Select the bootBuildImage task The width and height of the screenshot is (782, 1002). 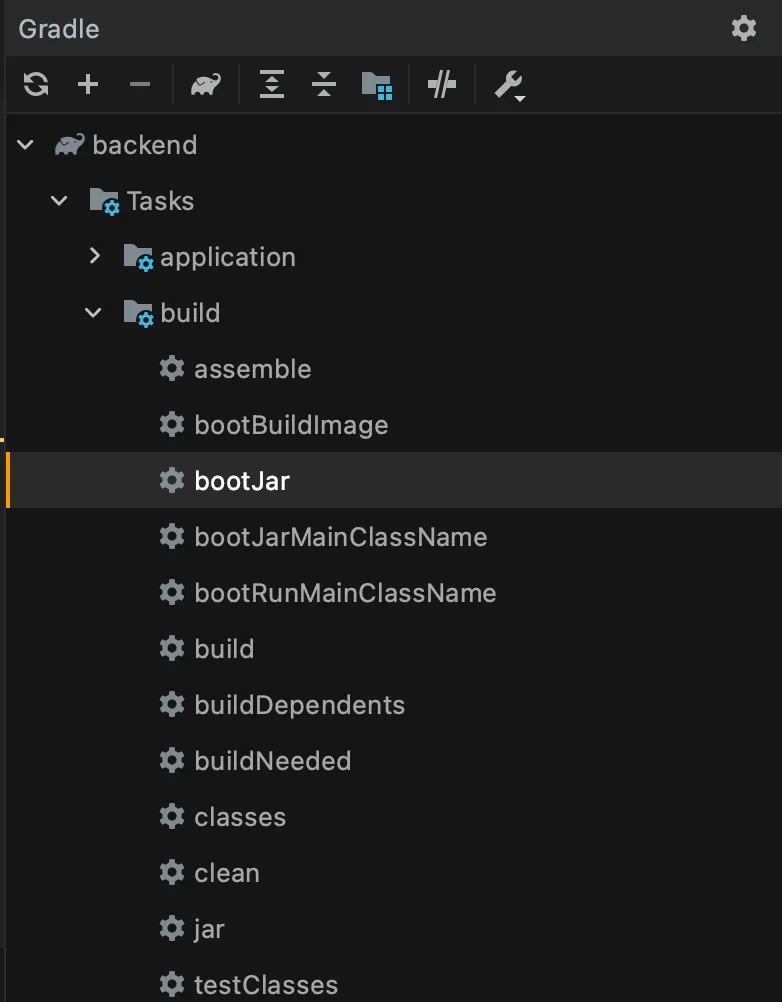pos(290,425)
